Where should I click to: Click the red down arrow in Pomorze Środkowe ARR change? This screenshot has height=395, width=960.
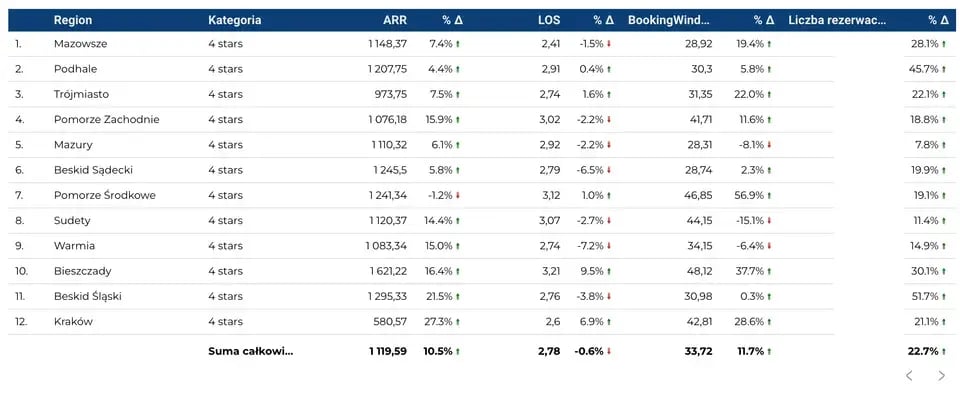[458, 195]
